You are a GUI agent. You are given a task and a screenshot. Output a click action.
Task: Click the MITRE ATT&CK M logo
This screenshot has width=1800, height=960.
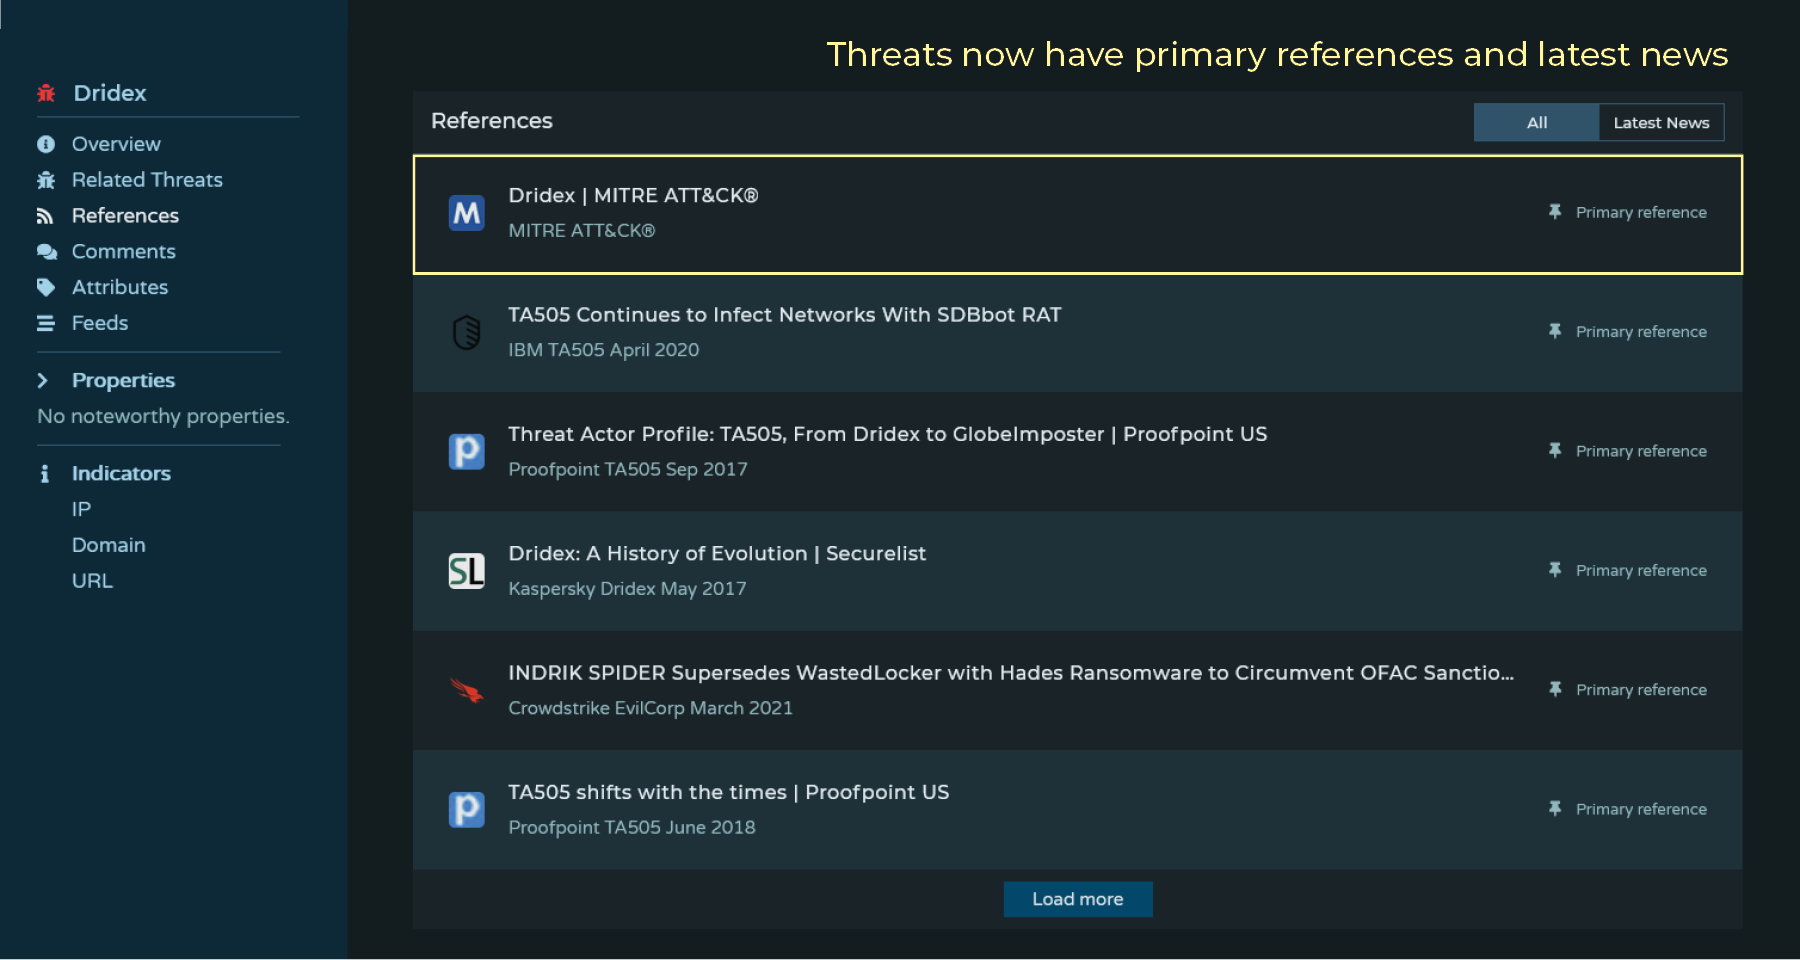pyautogui.click(x=467, y=213)
